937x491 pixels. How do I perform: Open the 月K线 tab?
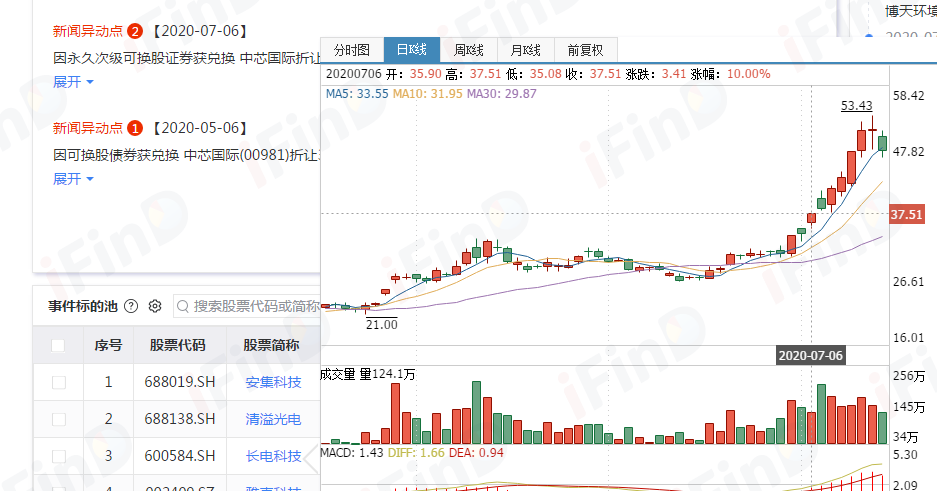pyautogui.click(x=526, y=50)
